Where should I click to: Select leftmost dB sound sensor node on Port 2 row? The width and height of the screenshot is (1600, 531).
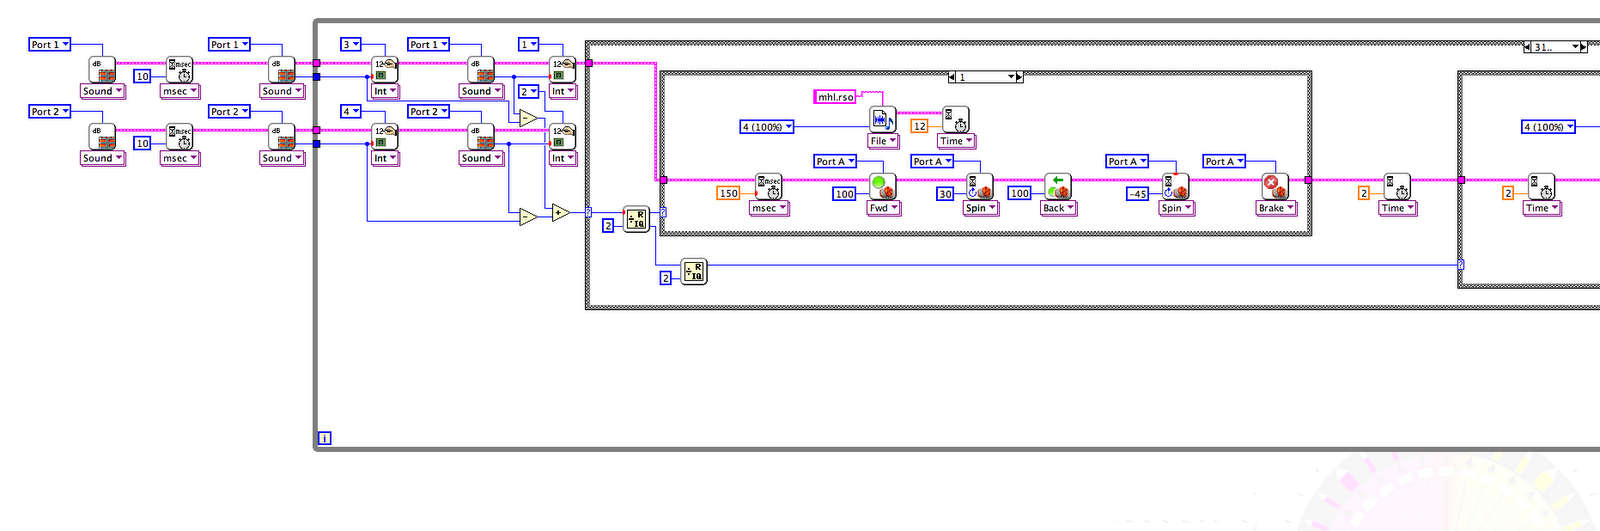tap(102, 136)
